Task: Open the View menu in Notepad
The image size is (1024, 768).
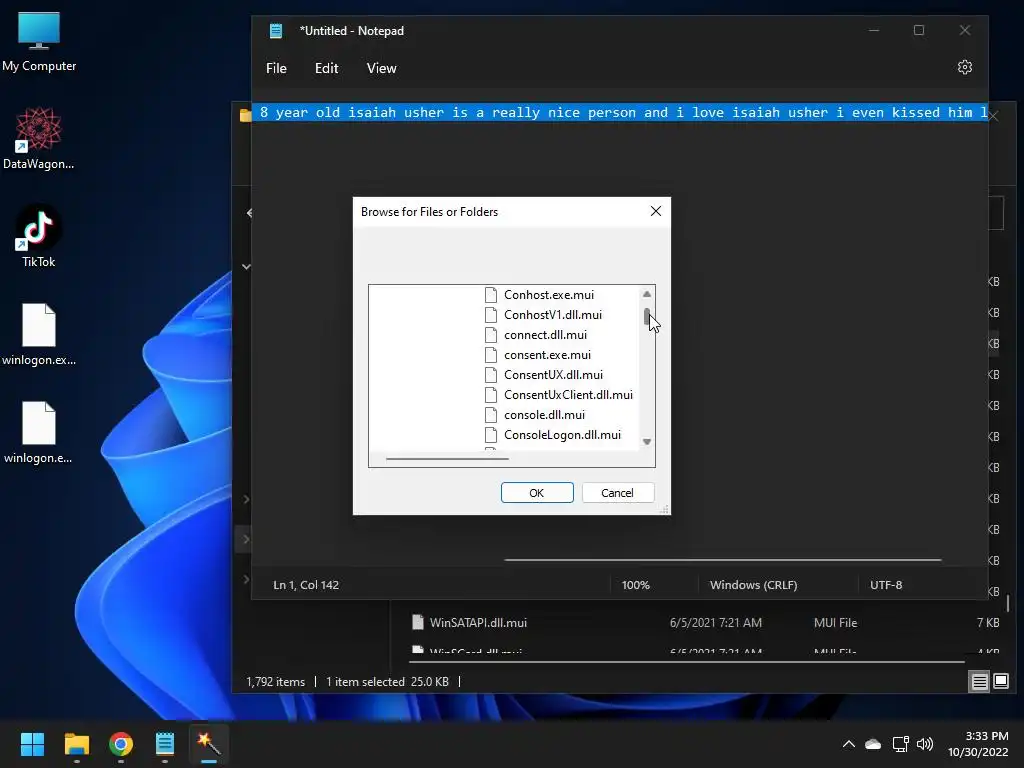Action: coord(381,68)
